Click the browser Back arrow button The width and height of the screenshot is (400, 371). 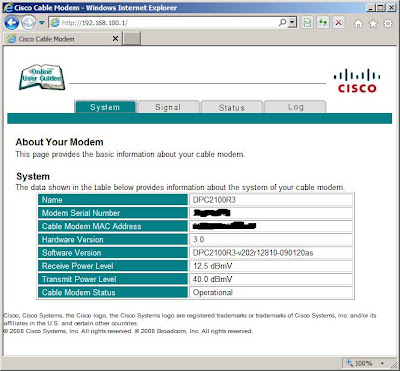[12, 23]
